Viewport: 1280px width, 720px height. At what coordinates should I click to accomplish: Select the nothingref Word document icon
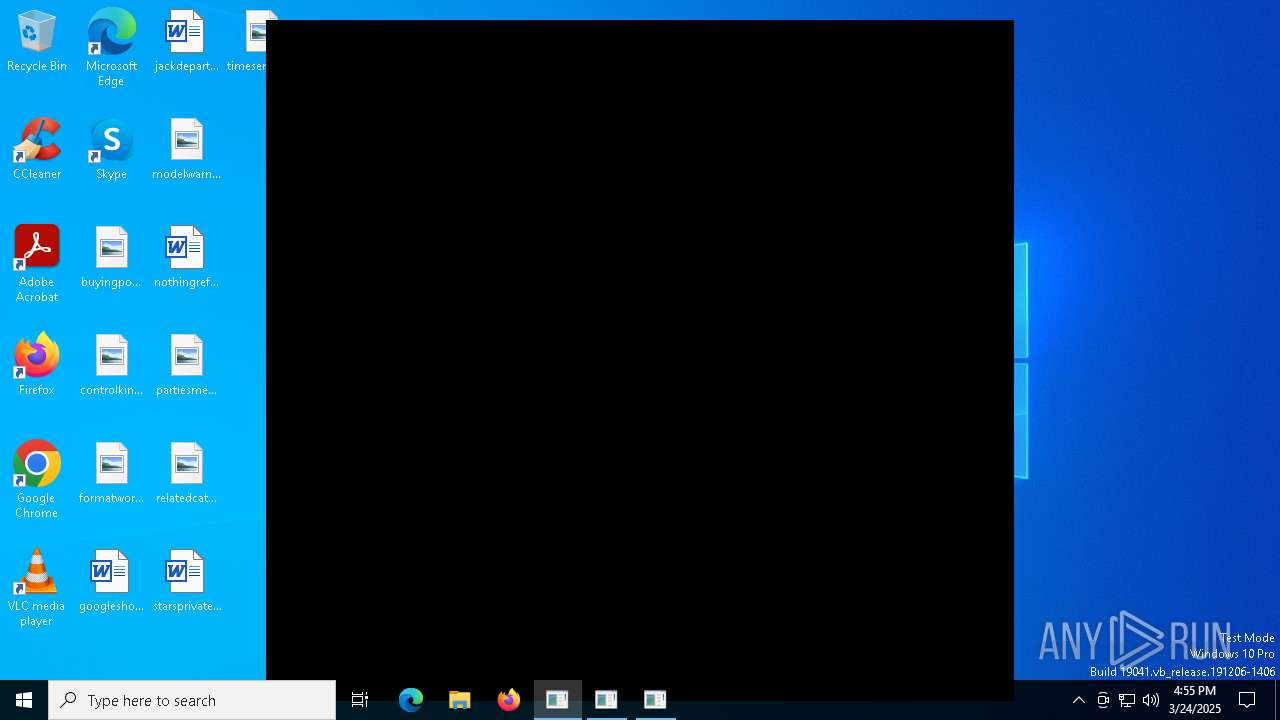(186, 258)
